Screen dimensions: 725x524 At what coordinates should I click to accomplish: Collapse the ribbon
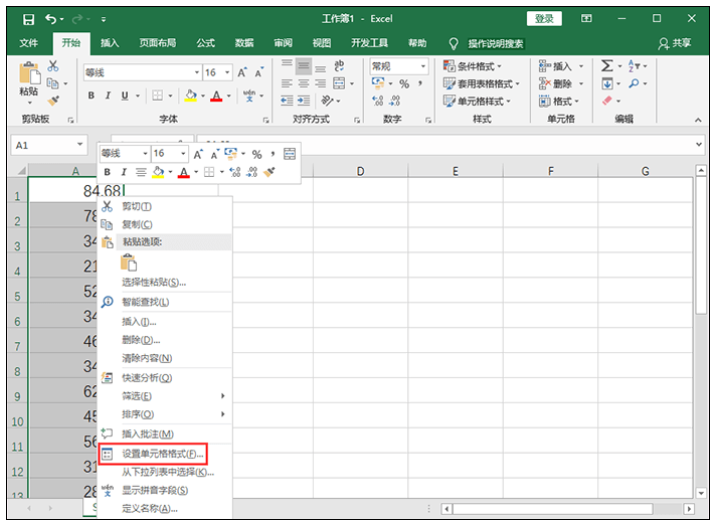click(x=698, y=120)
